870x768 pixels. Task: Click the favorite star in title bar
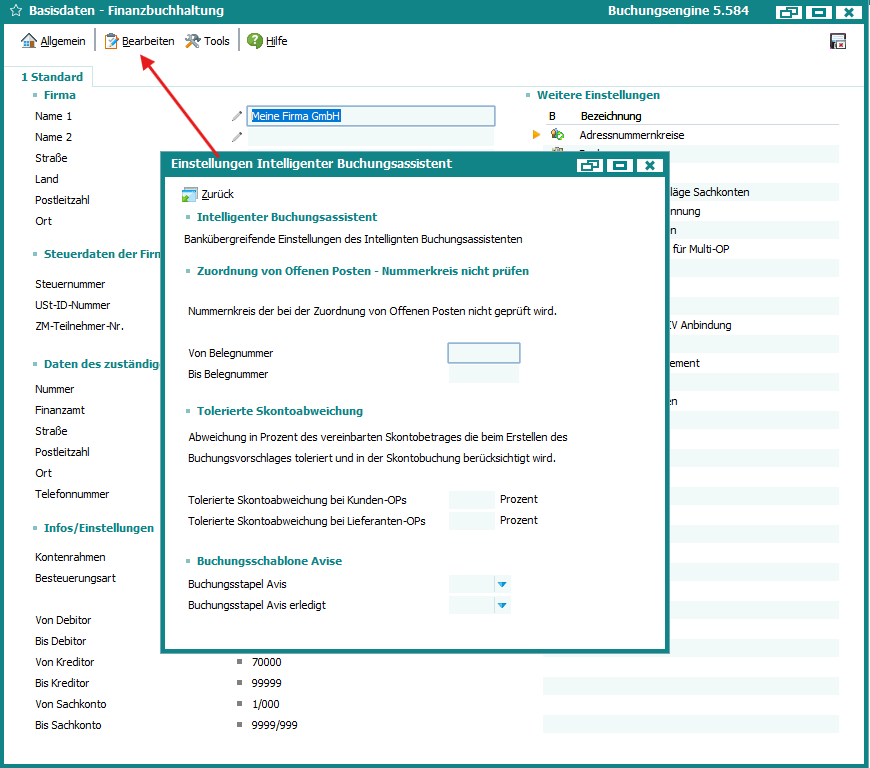[15, 11]
